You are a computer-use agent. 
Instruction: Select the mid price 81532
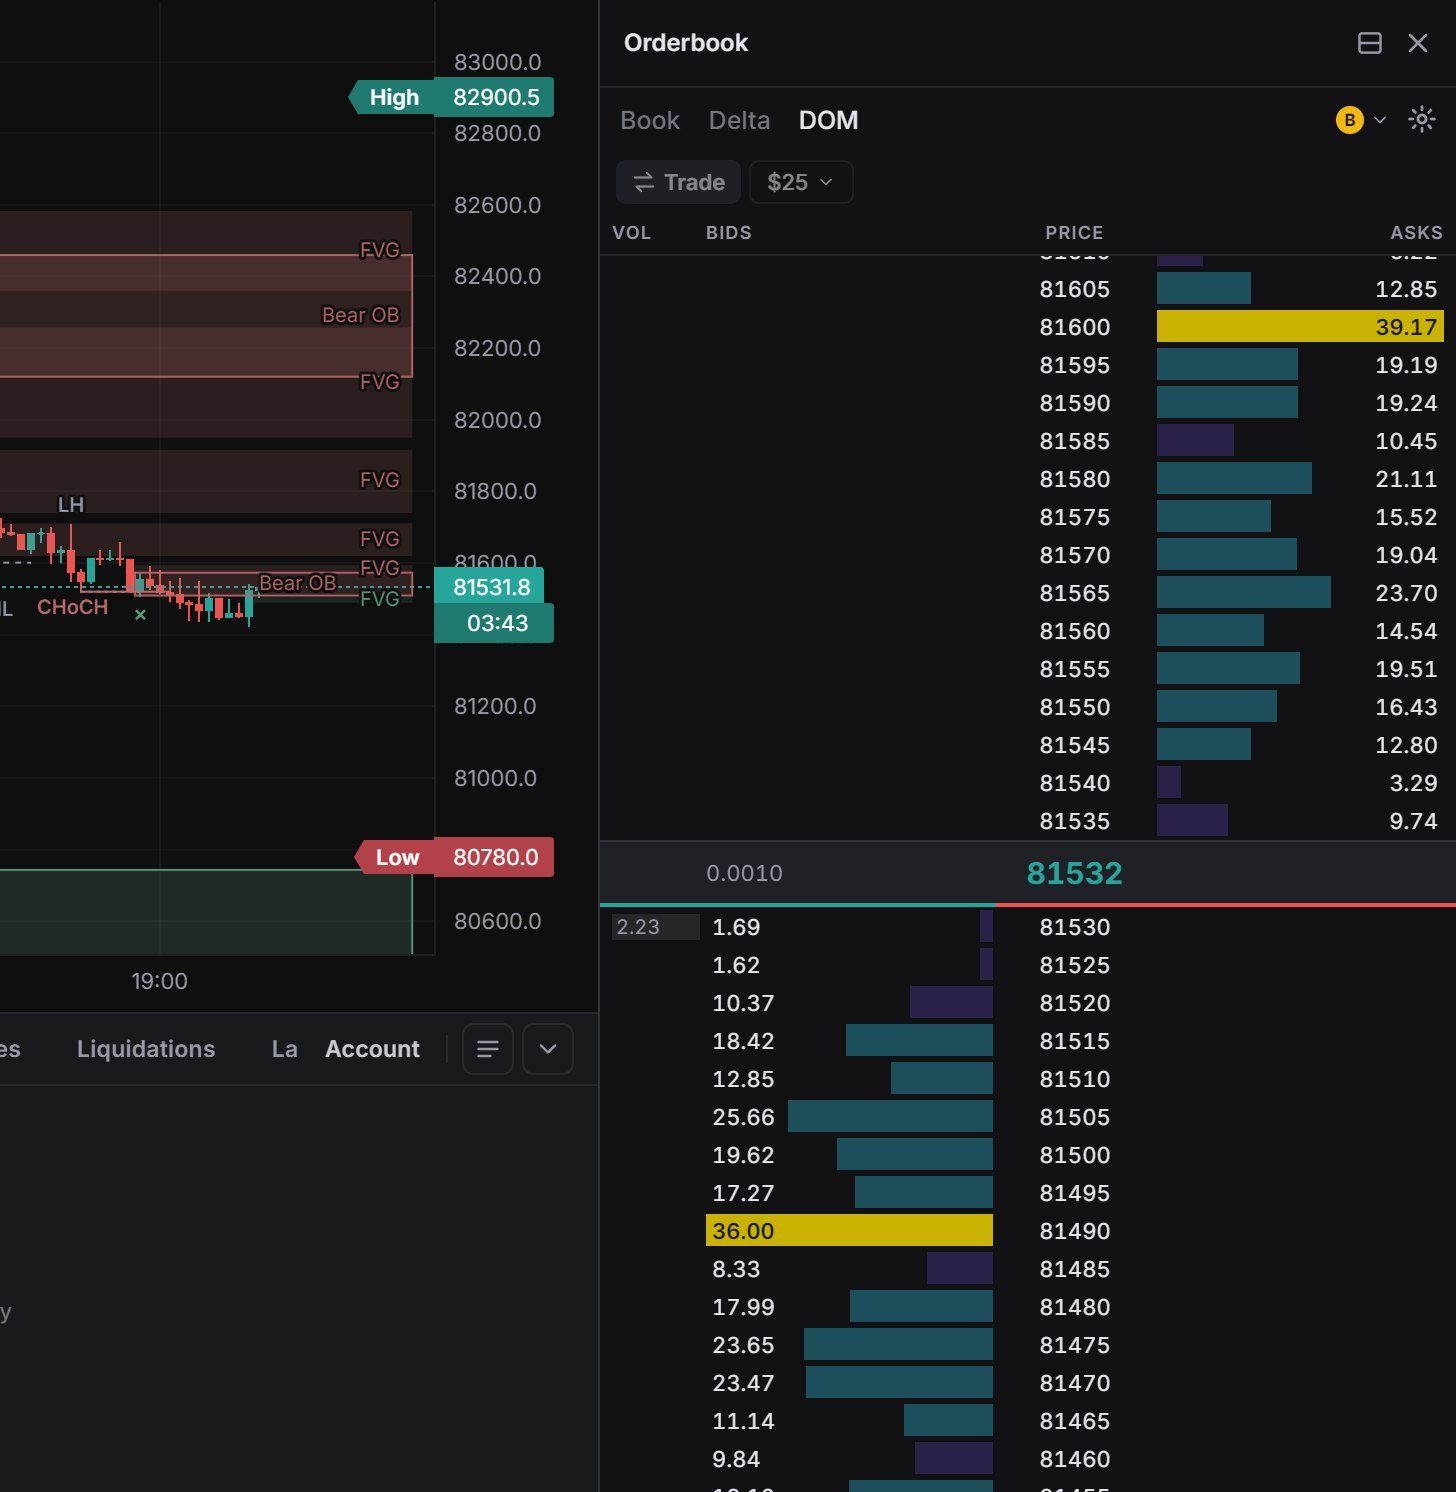(x=1074, y=873)
